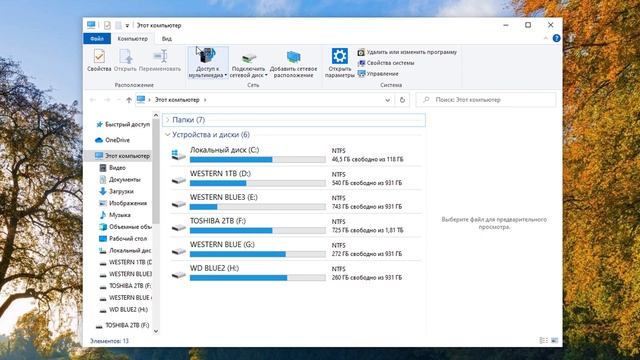Select TOSHIBA 2TB (F:) drive icon
Screen dimensions: 640x360
(179, 227)
